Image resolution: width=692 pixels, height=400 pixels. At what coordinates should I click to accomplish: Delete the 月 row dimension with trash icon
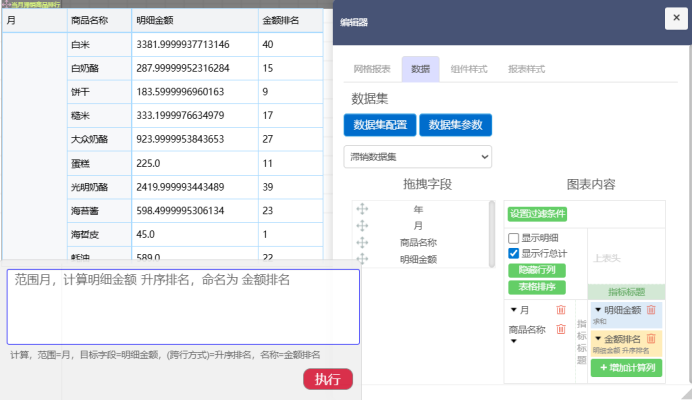pos(561,310)
